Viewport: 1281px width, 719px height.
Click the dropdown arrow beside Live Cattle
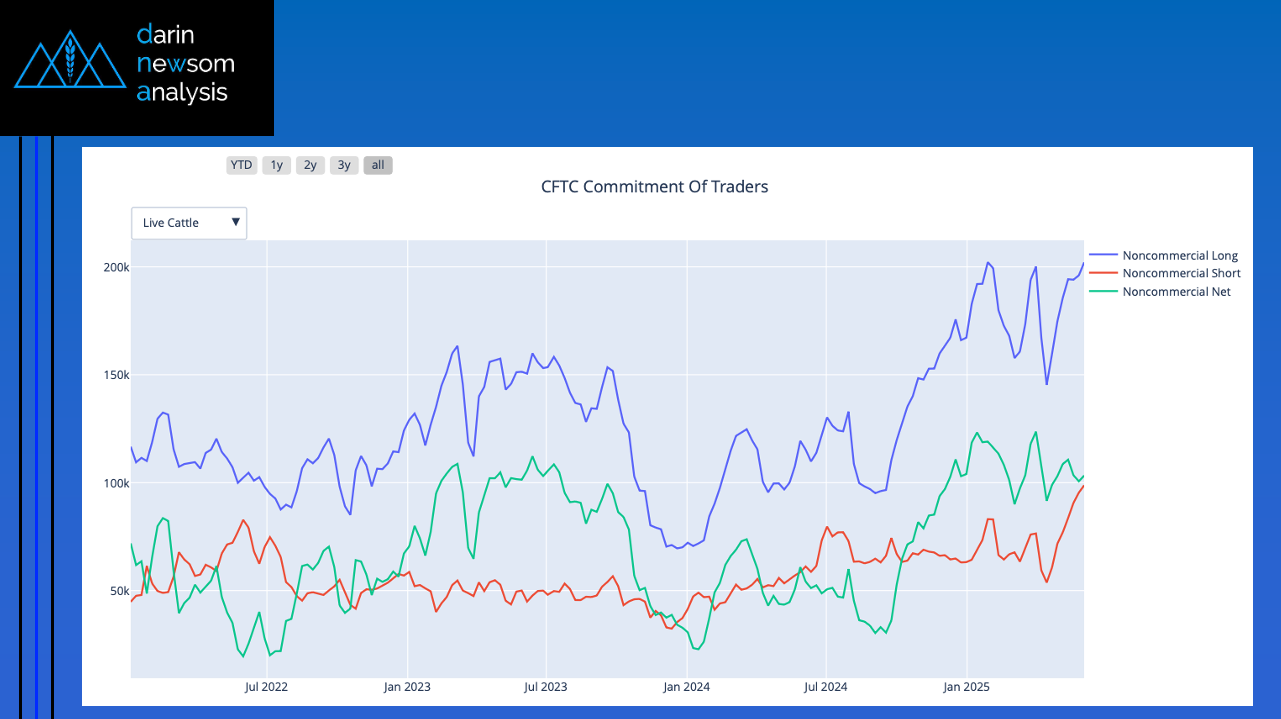pos(236,222)
